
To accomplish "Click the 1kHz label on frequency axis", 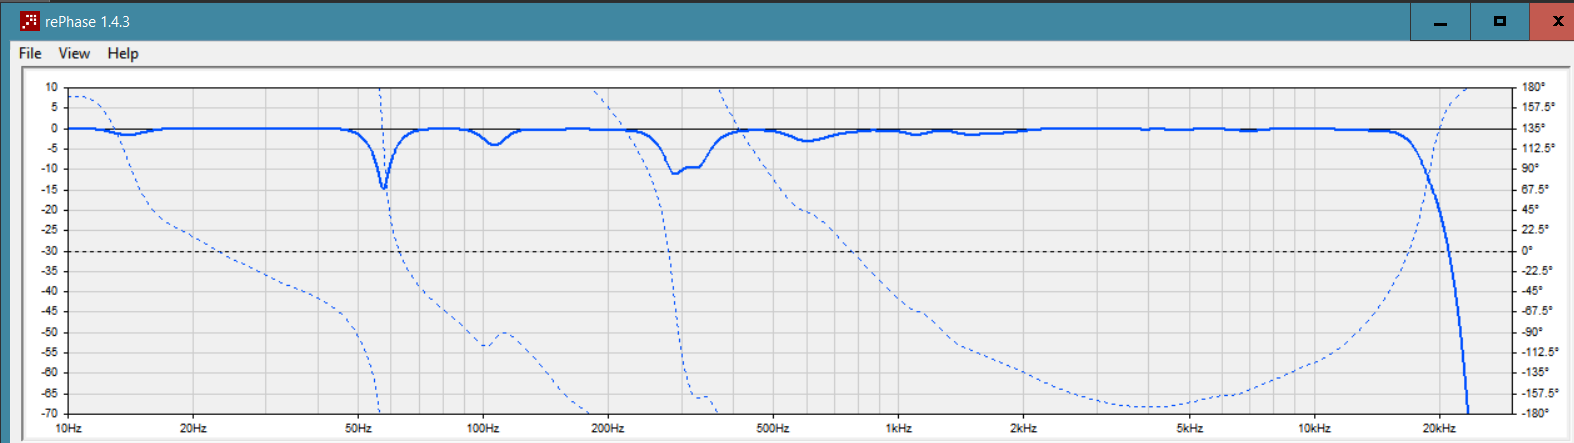I will (x=898, y=428).
